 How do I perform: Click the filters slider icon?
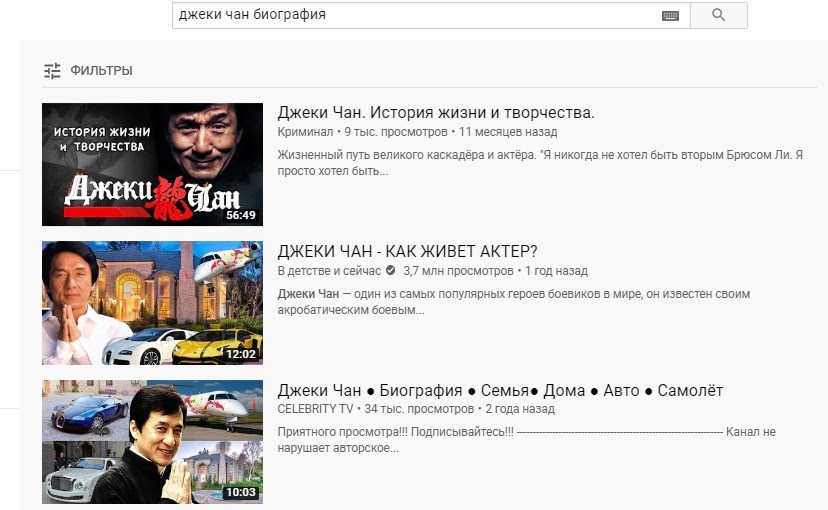tap(52, 71)
